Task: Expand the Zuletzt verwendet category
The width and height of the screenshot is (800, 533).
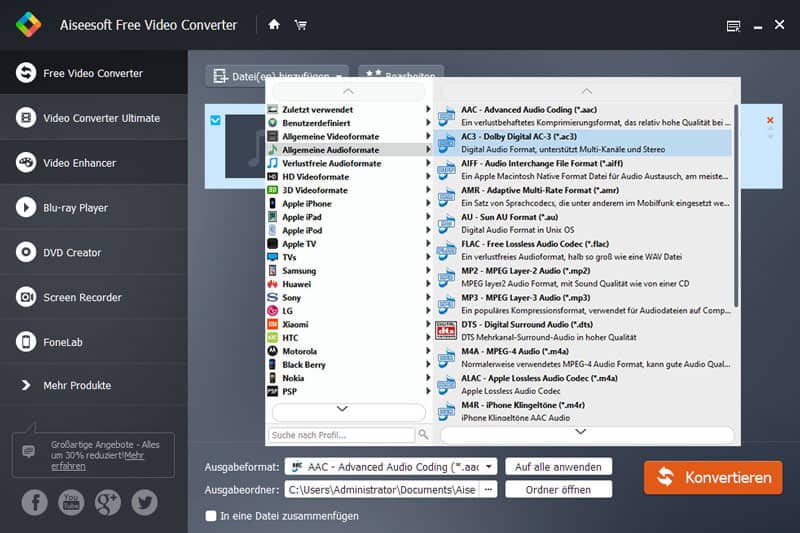Action: click(349, 109)
